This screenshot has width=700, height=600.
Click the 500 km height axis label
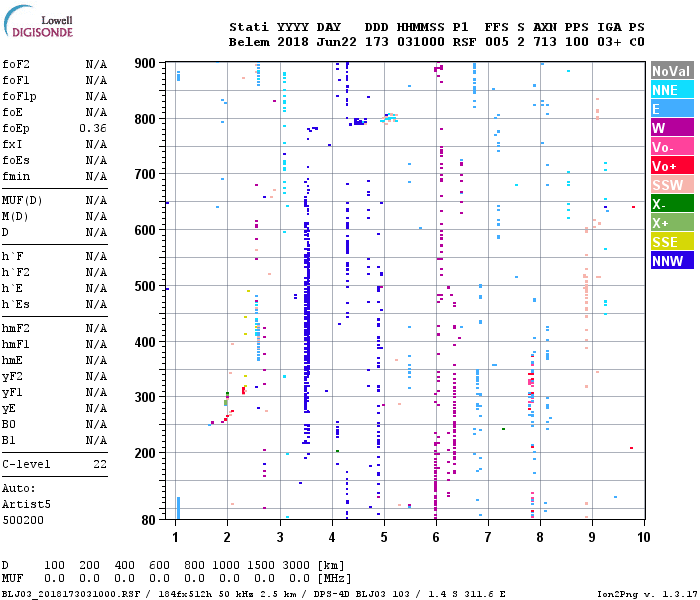click(x=145, y=286)
